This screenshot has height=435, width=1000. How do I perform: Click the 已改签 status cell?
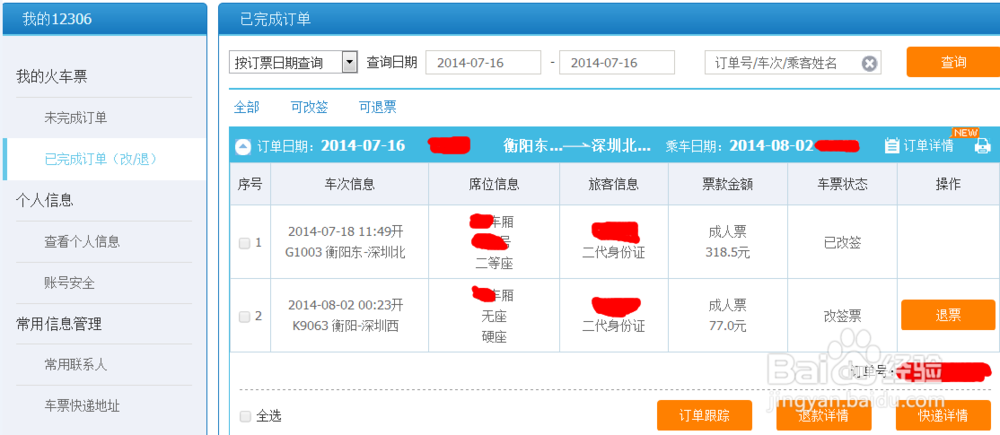(842, 243)
